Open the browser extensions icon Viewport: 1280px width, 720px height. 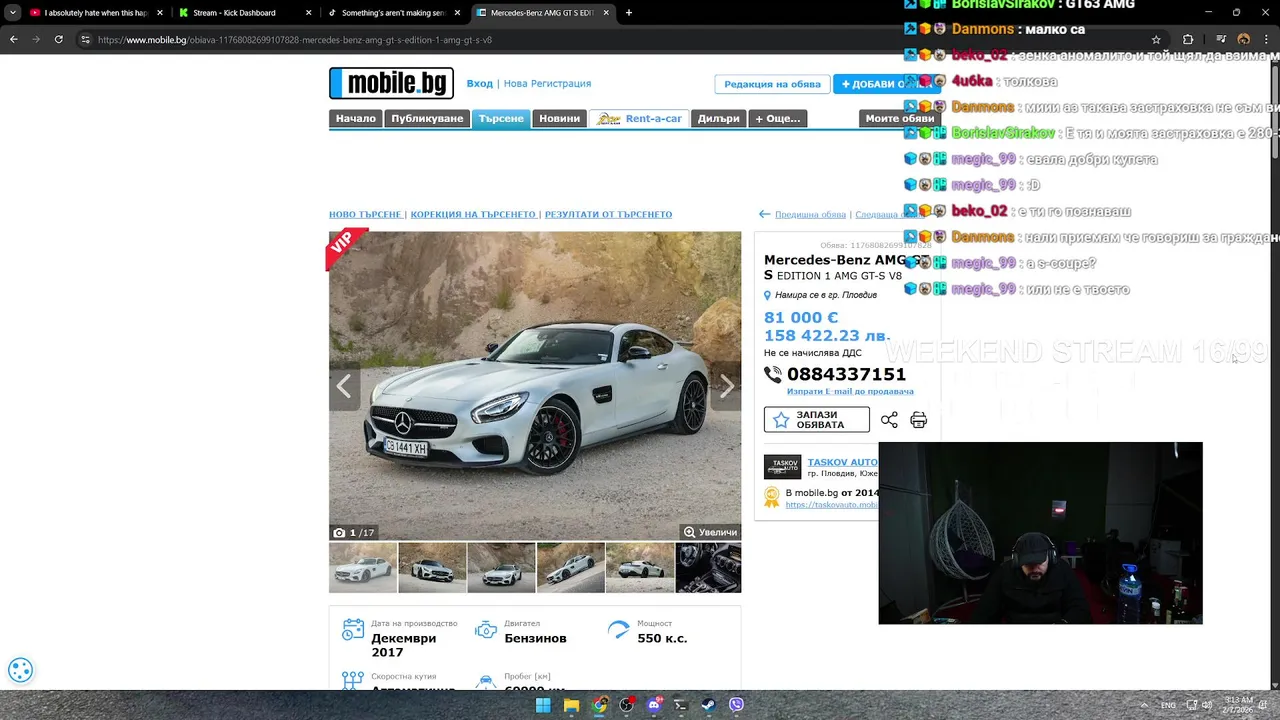coord(1188,39)
